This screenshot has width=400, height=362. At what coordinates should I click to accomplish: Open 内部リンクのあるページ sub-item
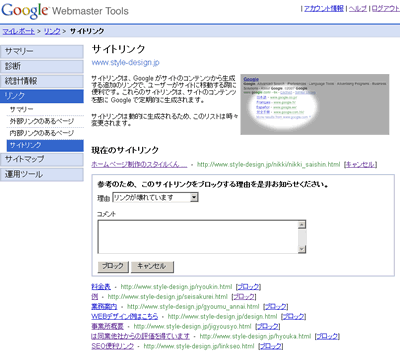pos(42,133)
